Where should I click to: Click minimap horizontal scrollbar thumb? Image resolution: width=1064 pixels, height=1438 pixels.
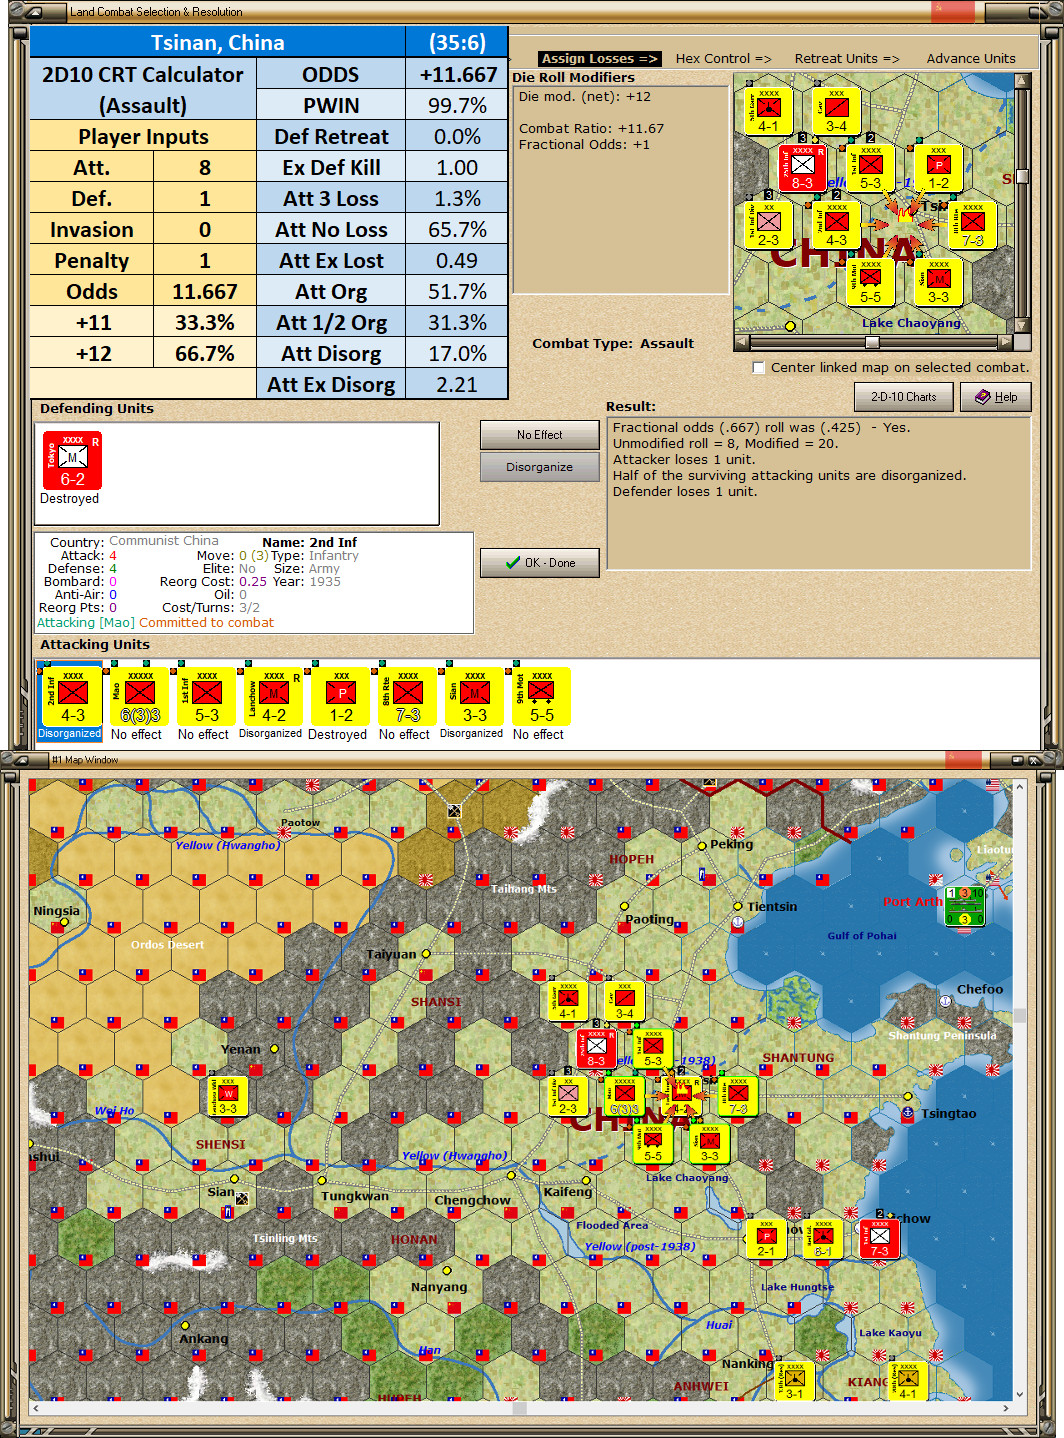872,342
